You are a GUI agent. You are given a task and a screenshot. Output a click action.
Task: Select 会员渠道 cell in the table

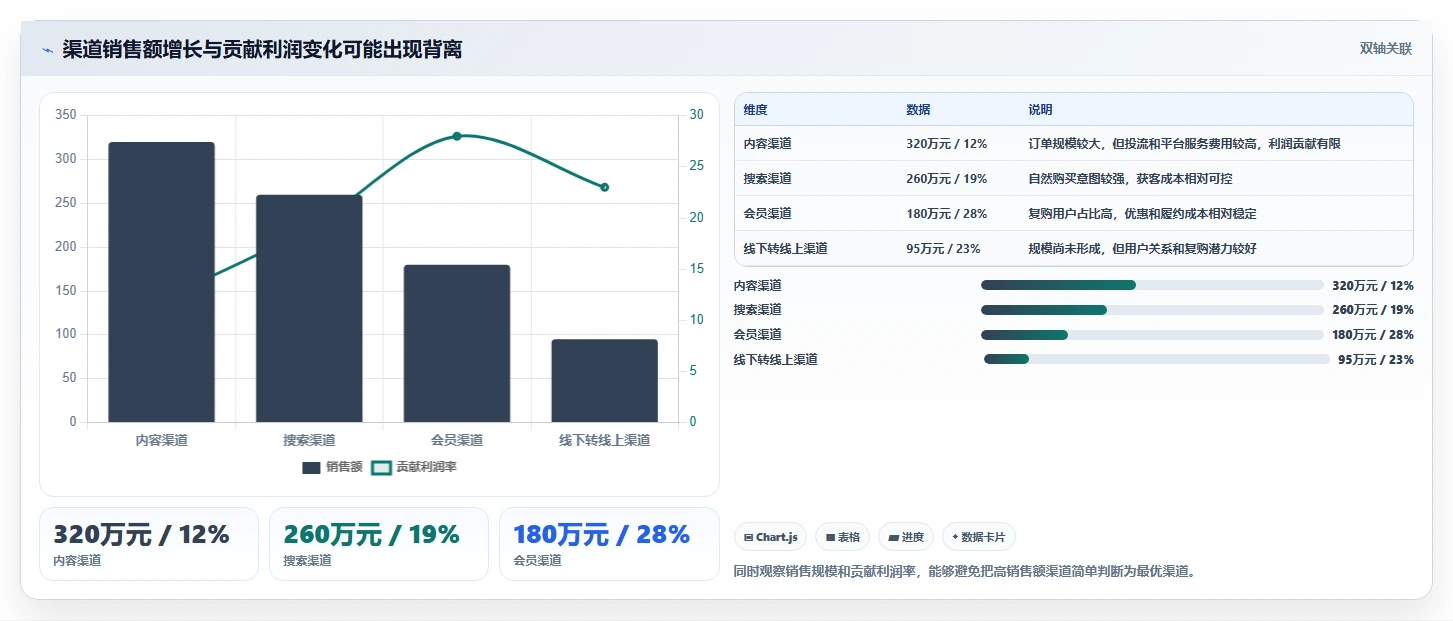(x=768, y=214)
